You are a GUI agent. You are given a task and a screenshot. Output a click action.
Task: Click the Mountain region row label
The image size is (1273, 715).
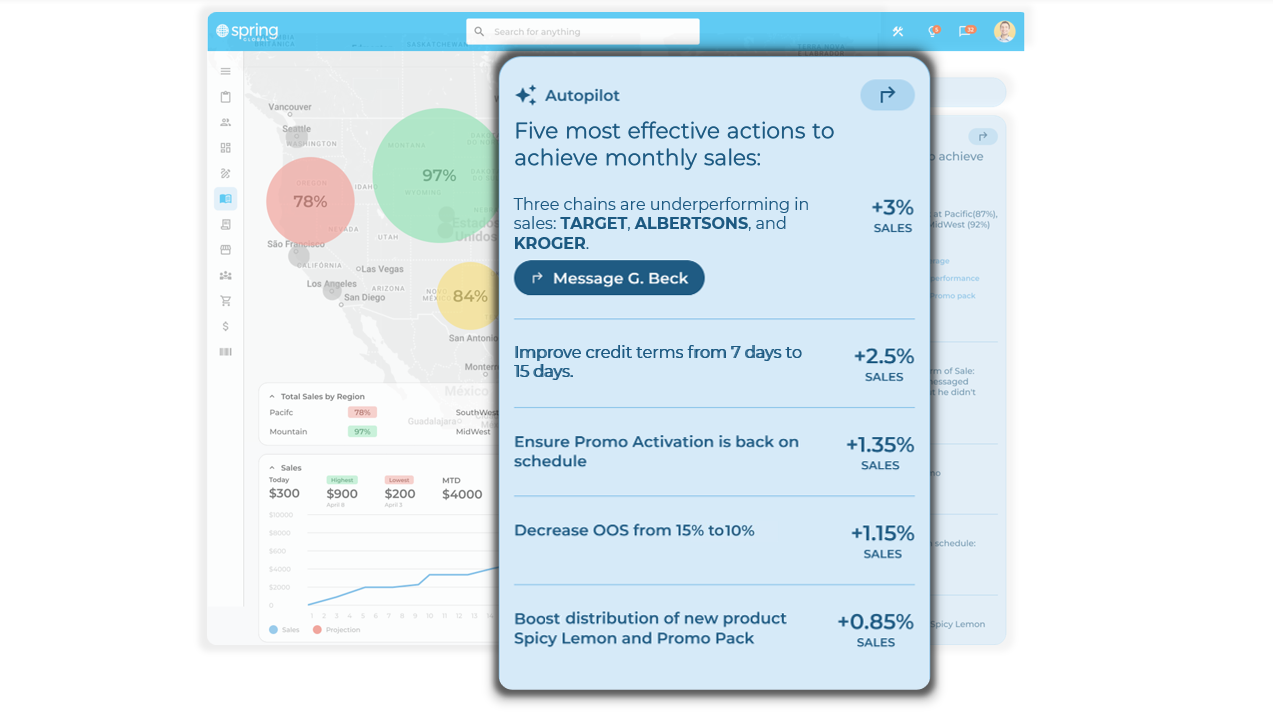tap(288, 432)
